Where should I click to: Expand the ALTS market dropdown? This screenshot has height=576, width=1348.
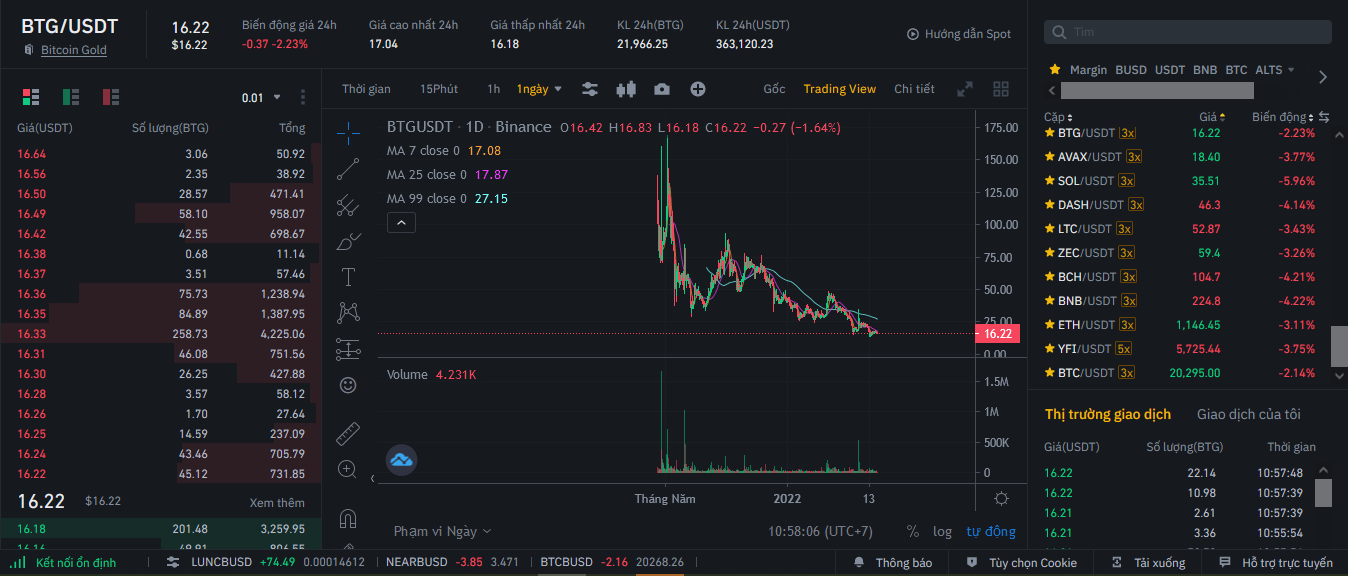click(1275, 70)
